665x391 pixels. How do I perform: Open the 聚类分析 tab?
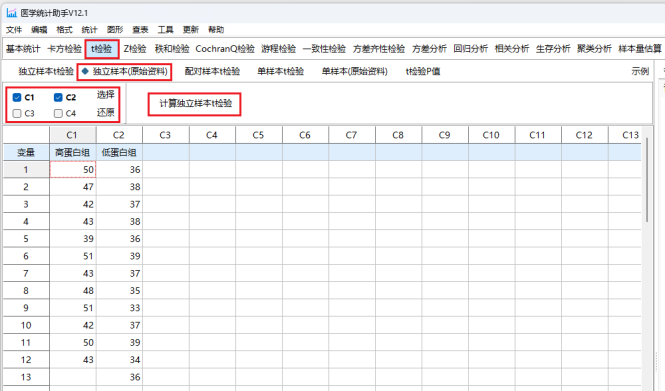[594, 49]
